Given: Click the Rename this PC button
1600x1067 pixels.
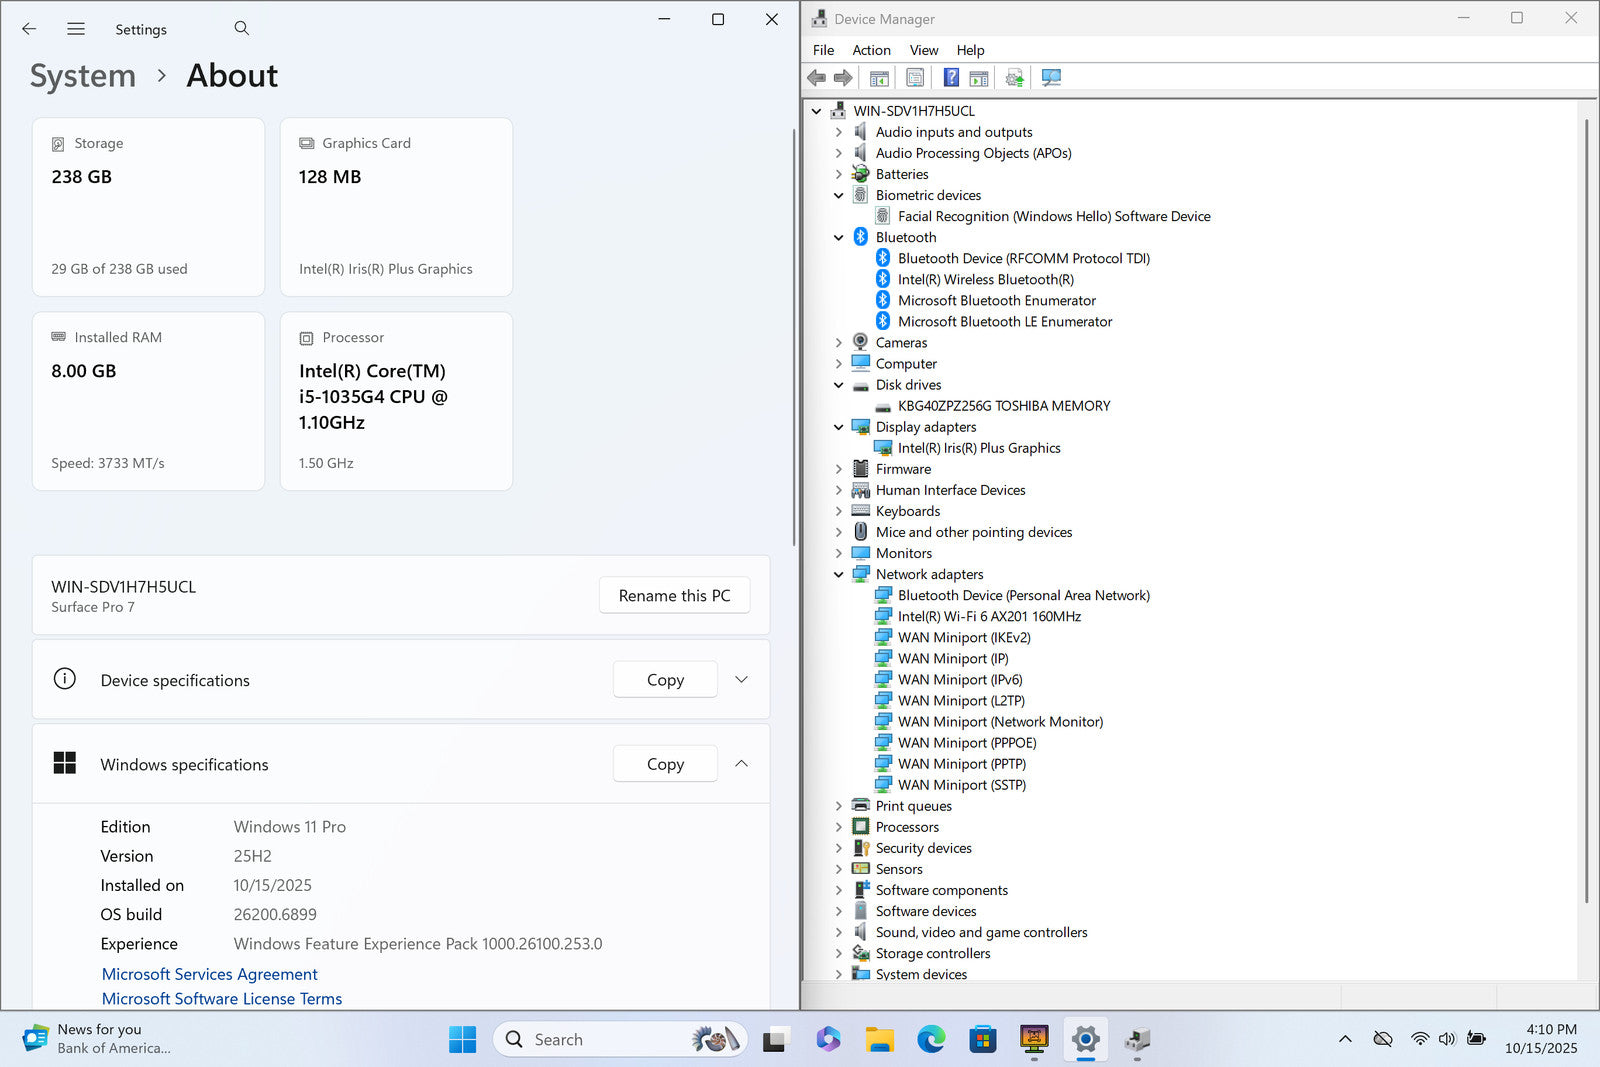Looking at the screenshot, I should [674, 596].
